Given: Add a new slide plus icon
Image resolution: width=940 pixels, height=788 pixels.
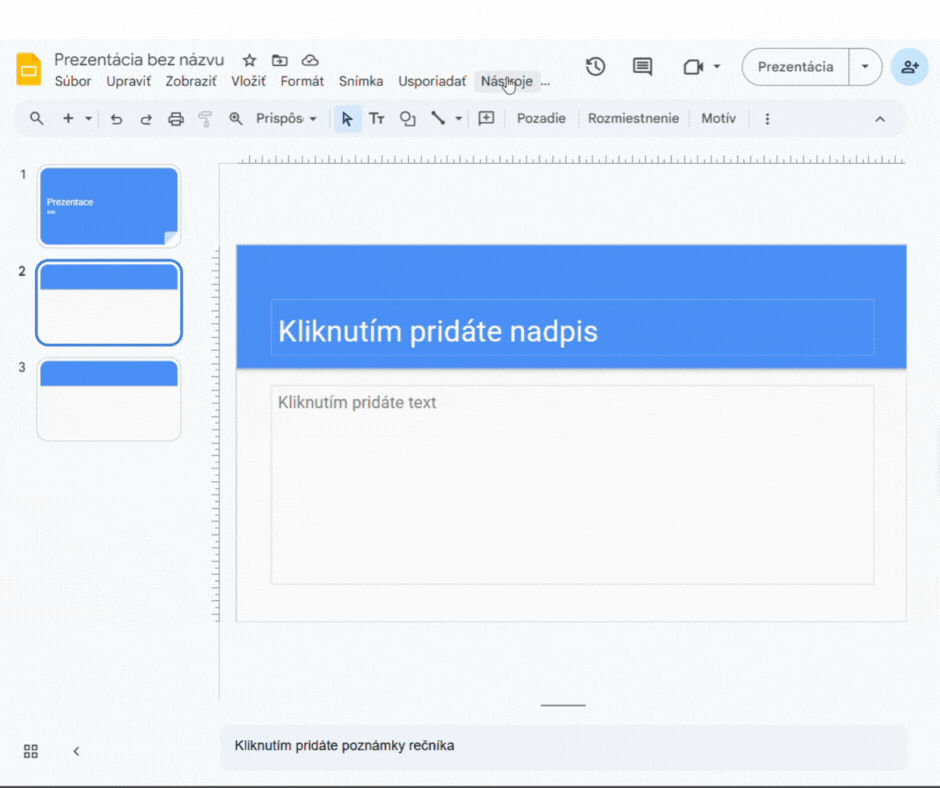Looking at the screenshot, I should pyautogui.click(x=68, y=119).
